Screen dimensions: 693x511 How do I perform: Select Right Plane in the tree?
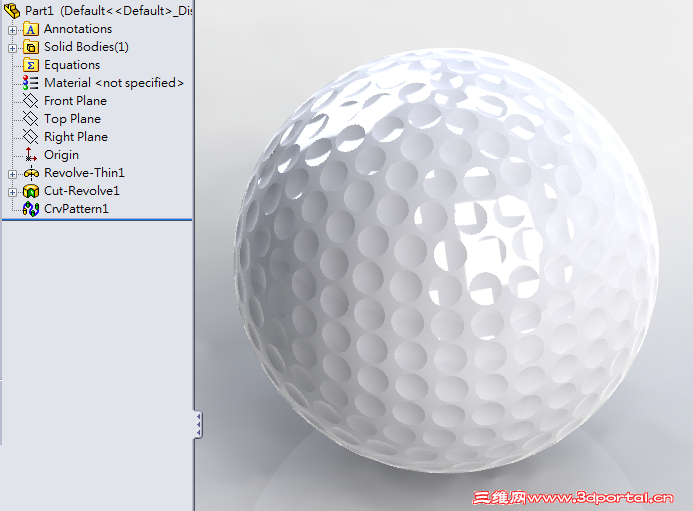[76, 137]
